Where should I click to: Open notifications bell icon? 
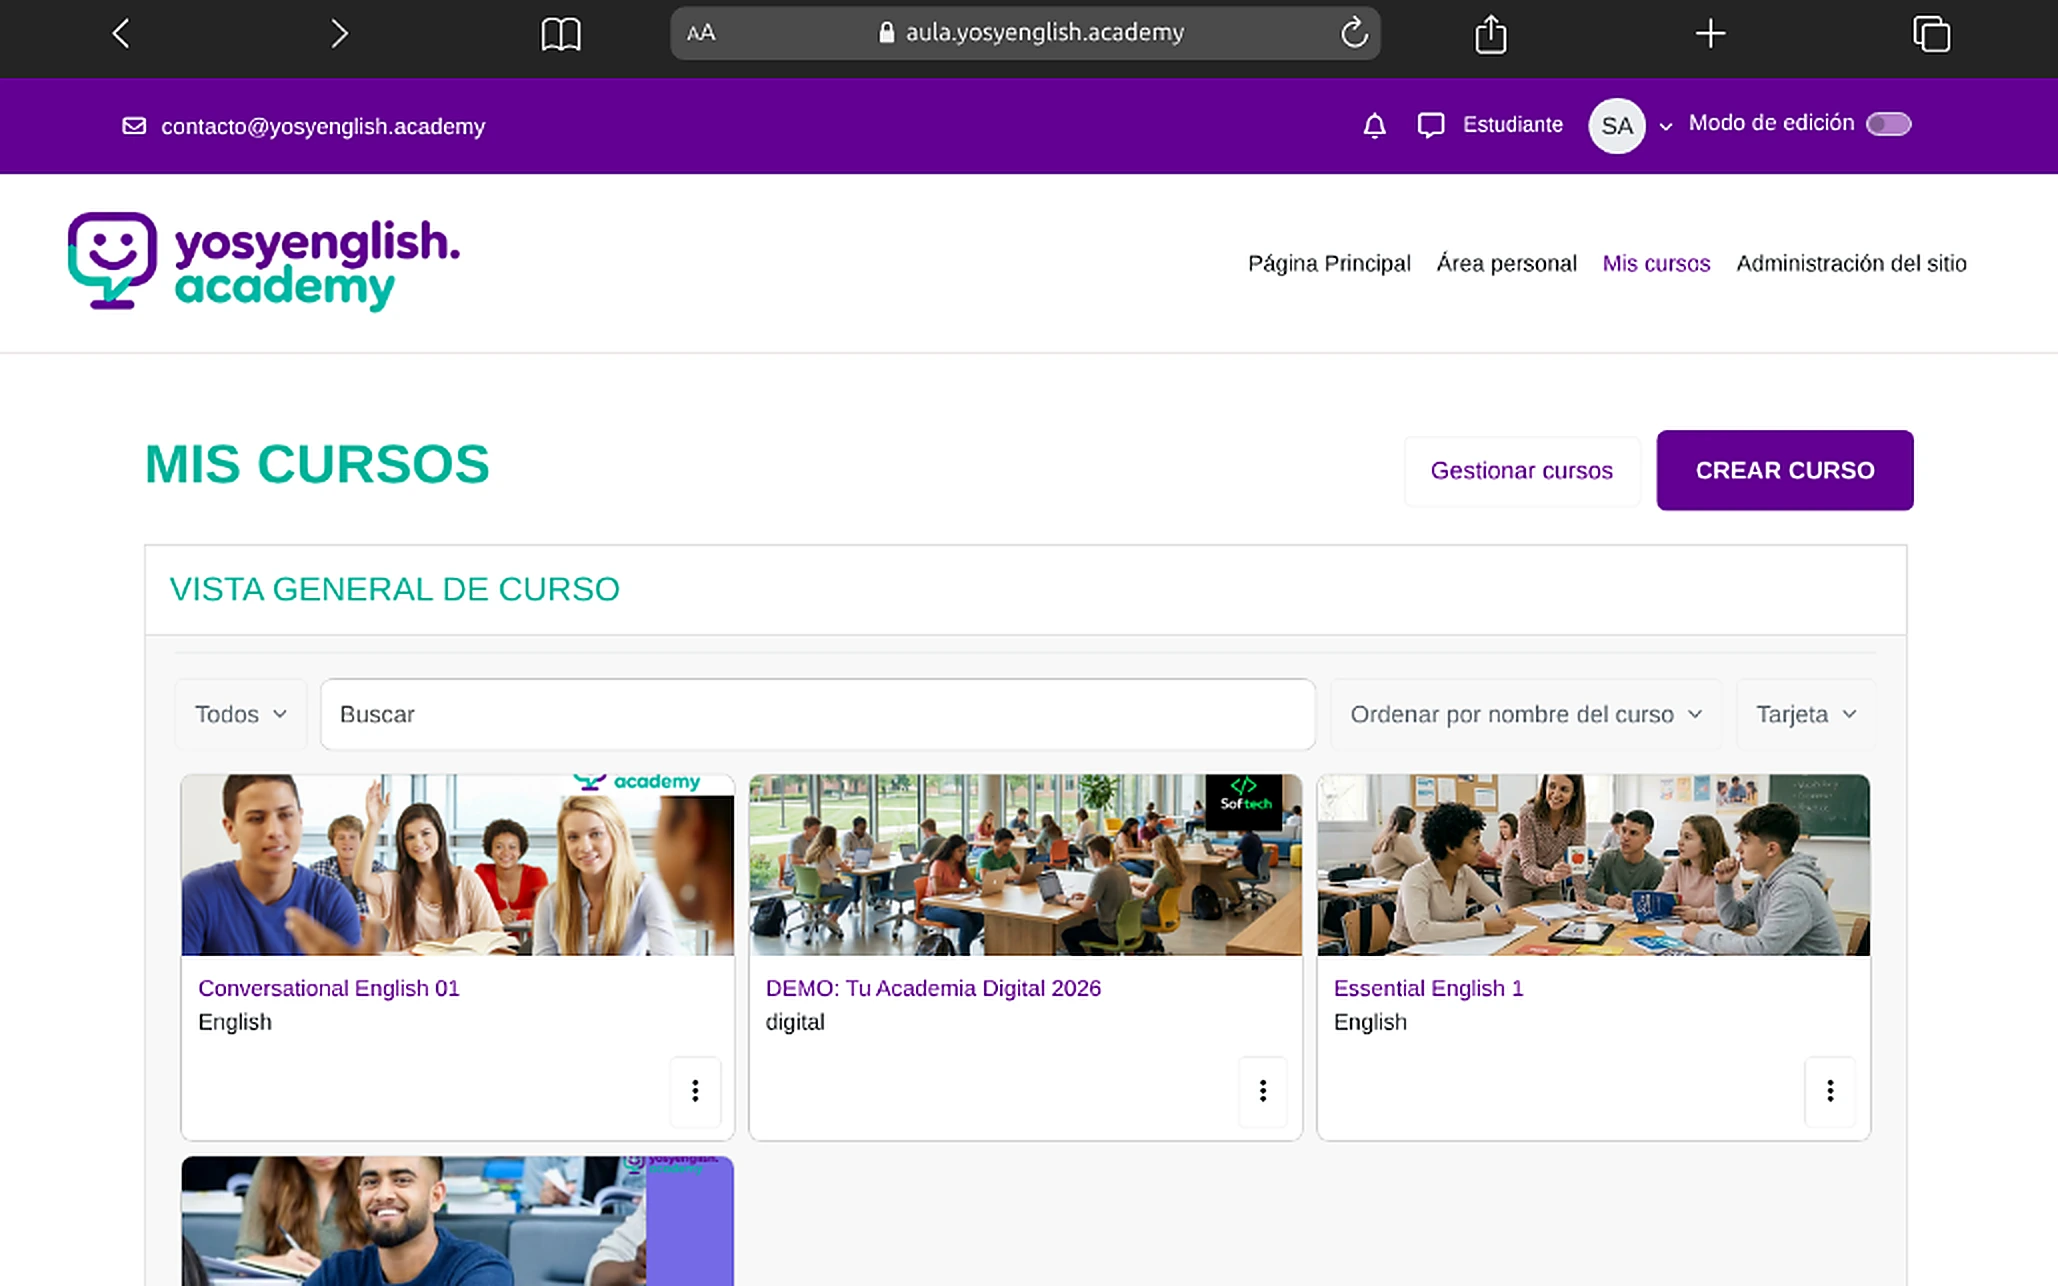[x=1374, y=125]
